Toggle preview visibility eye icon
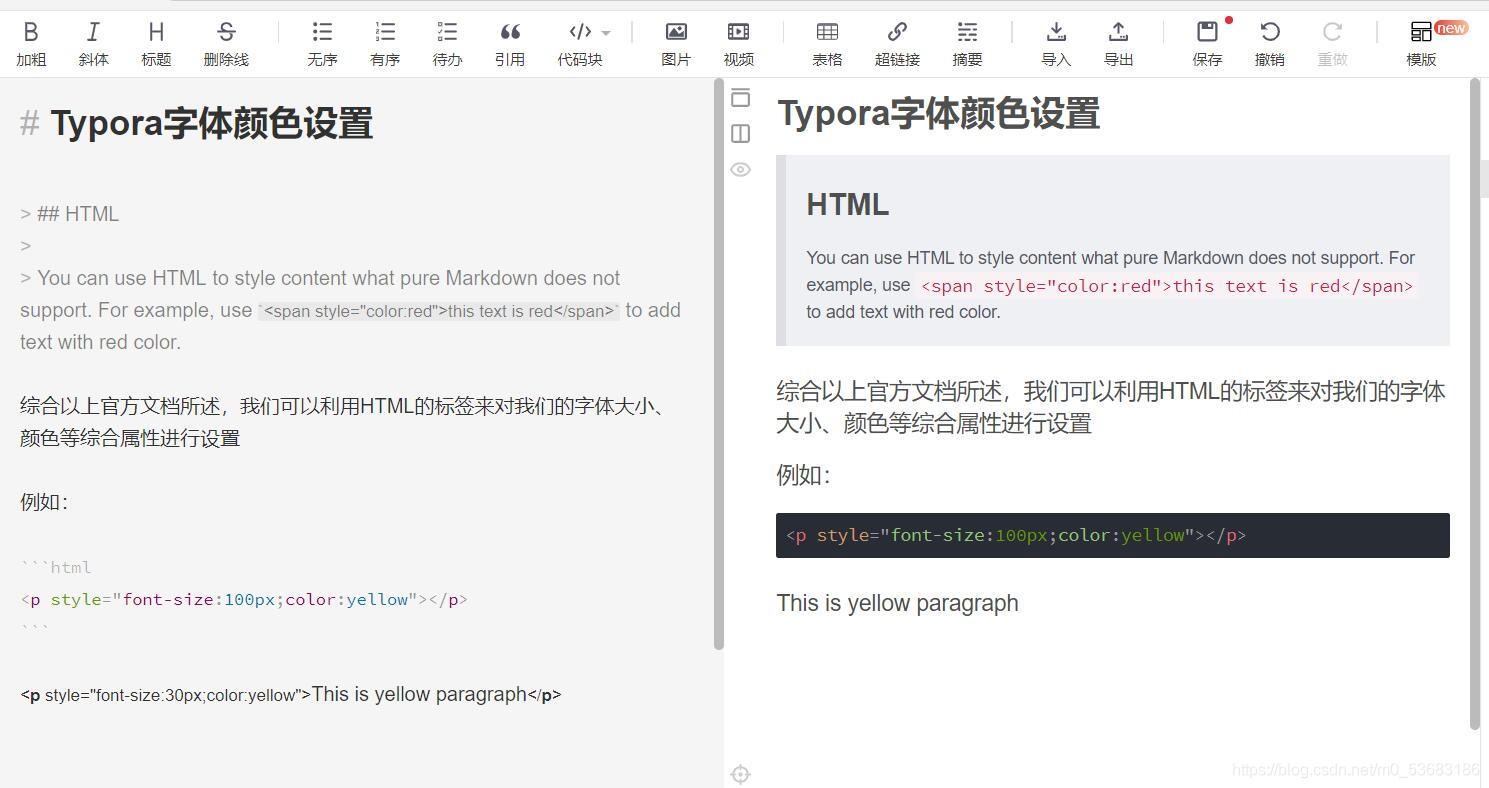The image size is (1489, 788). (x=740, y=169)
